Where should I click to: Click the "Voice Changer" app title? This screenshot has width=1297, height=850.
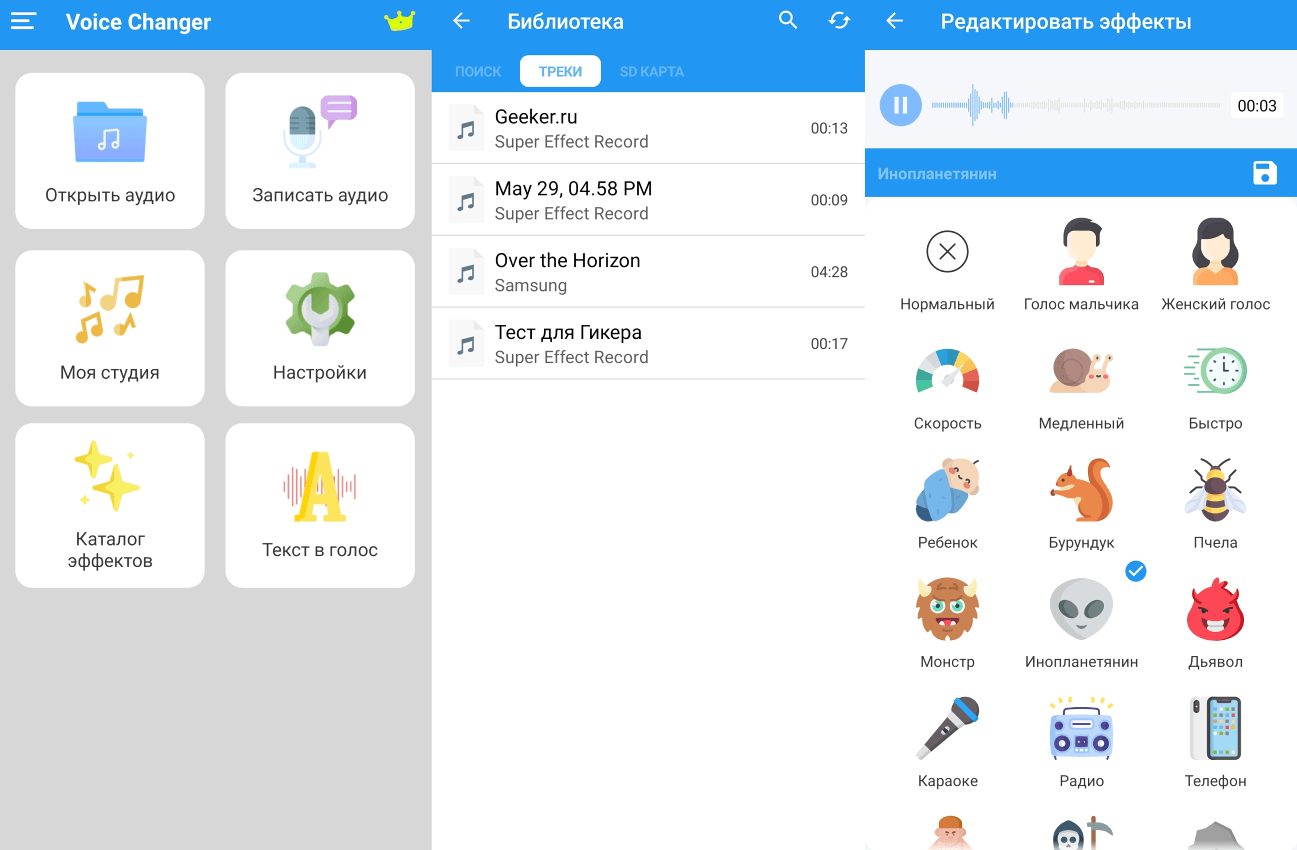[138, 22]
